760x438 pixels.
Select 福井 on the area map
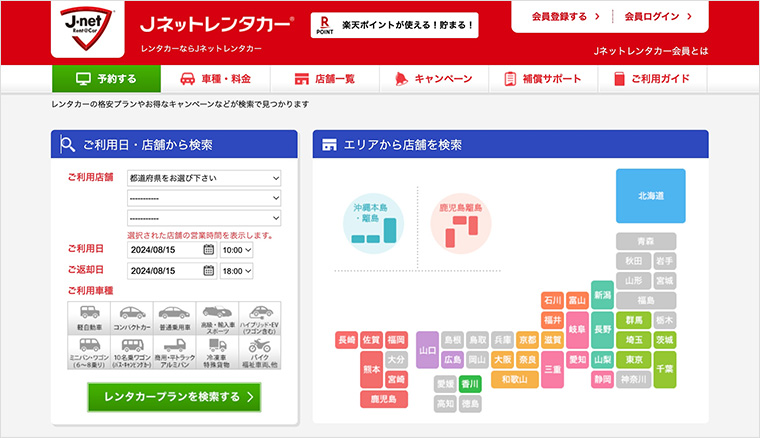553,320
